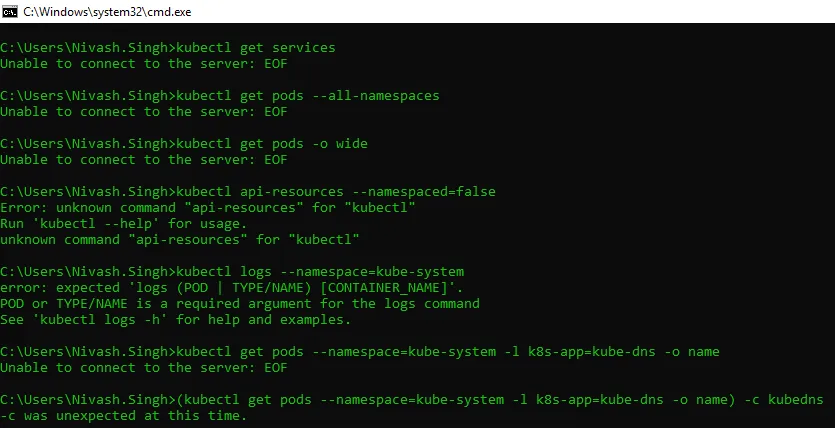
Task: Click the EOF error under 'get pods -o wide'
Action: tap(144, 160)
